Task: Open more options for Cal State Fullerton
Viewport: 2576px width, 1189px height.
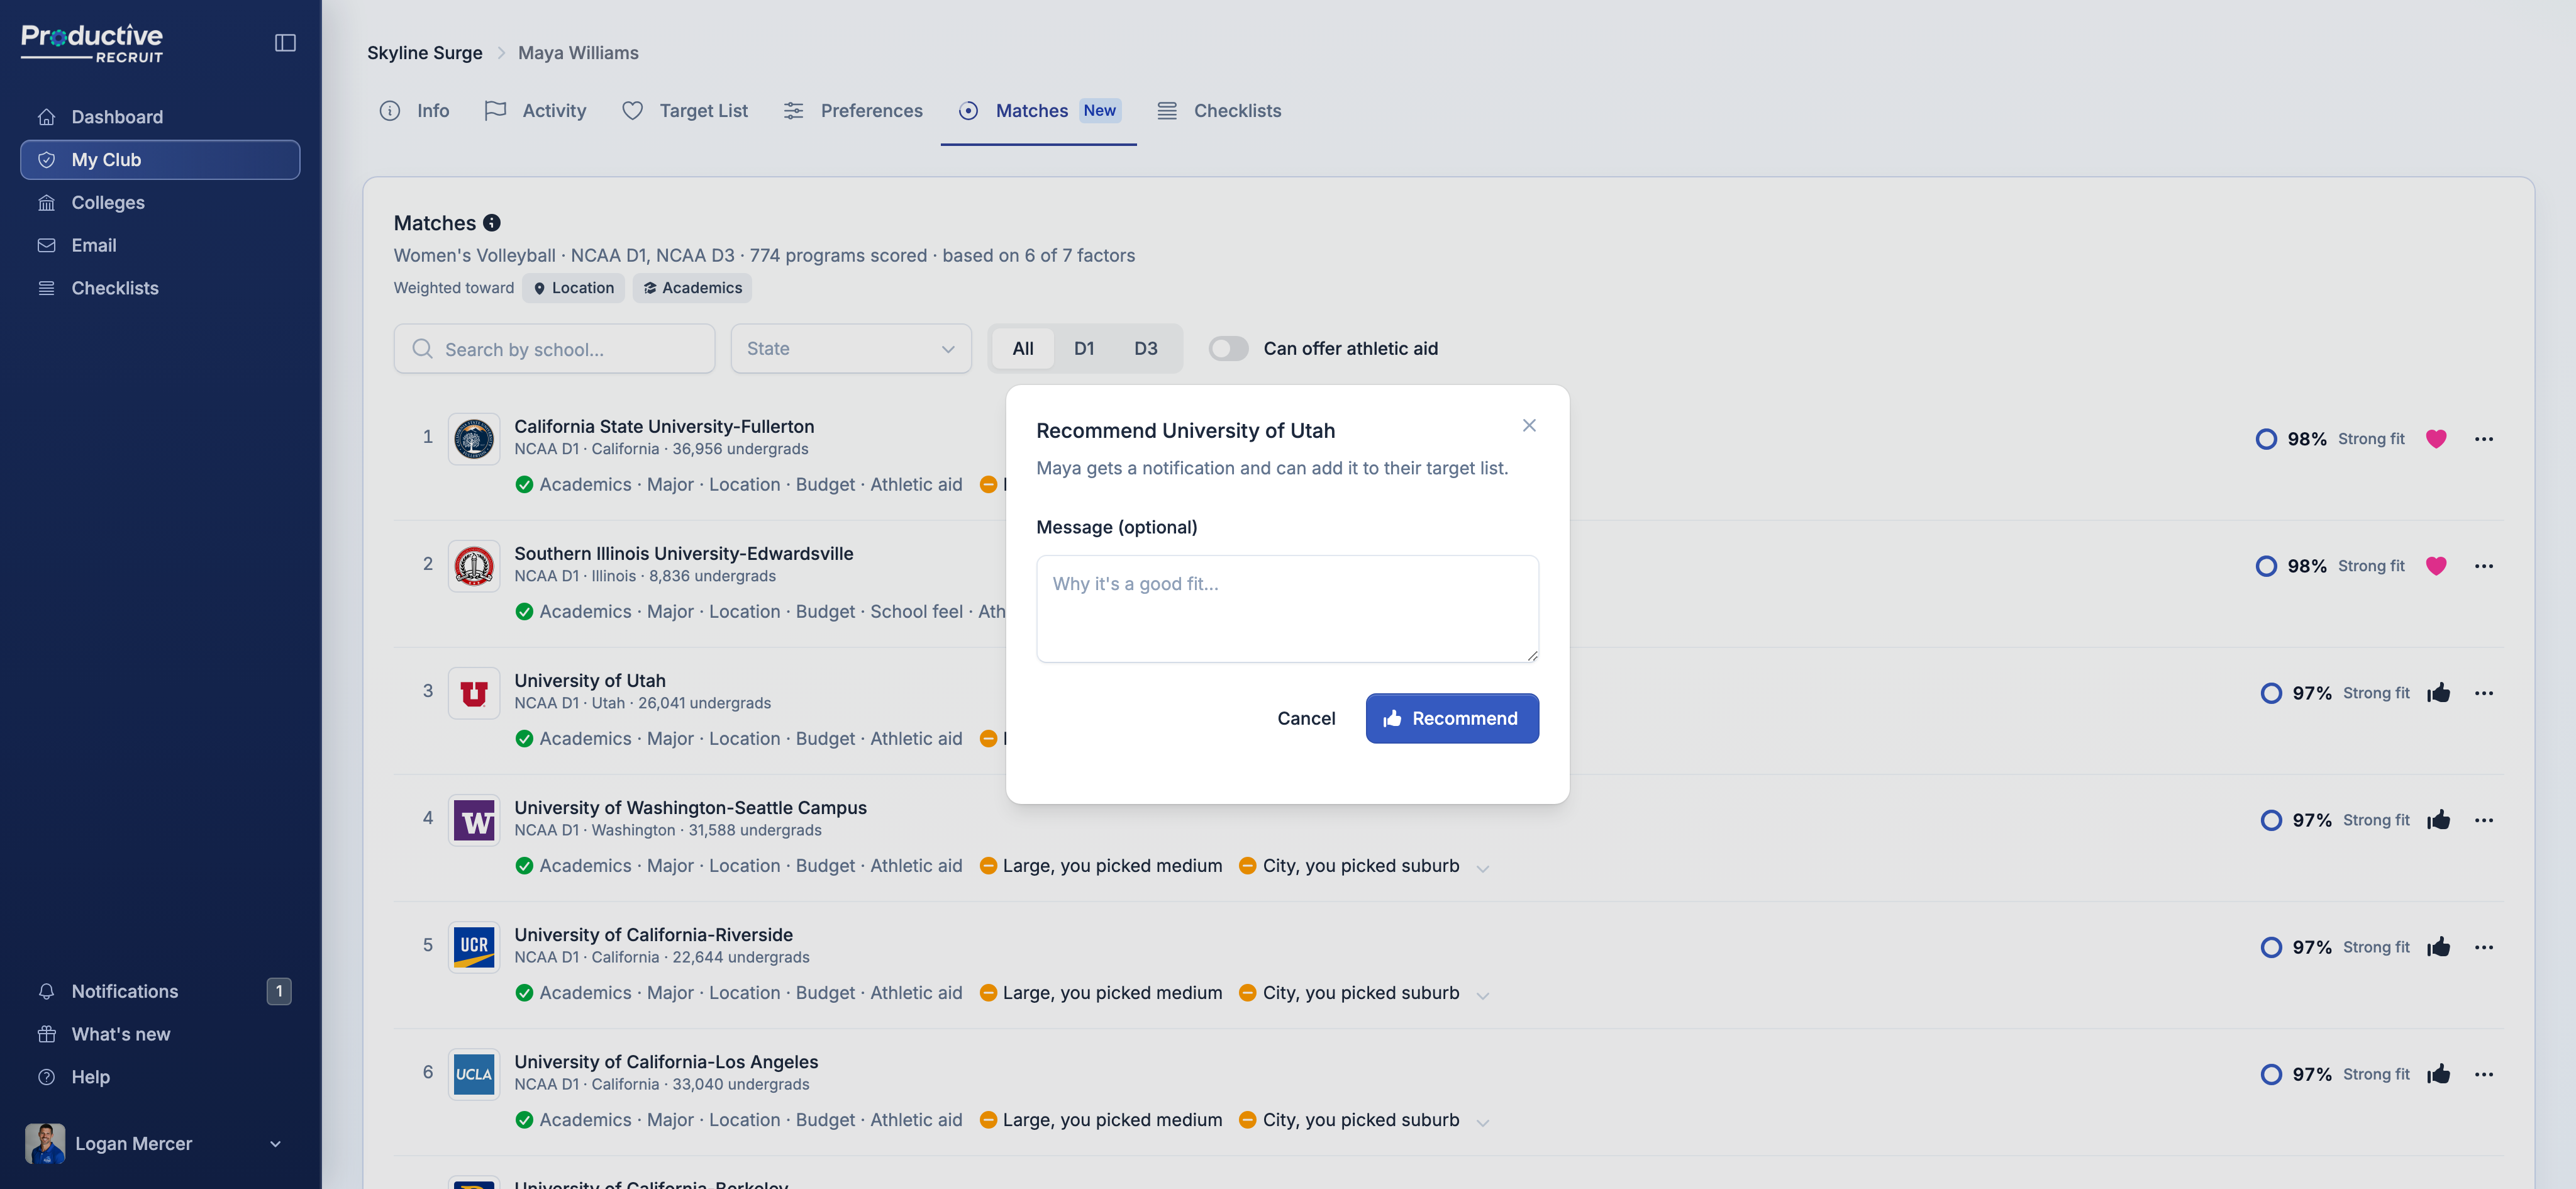Action: click(2484, 439)
